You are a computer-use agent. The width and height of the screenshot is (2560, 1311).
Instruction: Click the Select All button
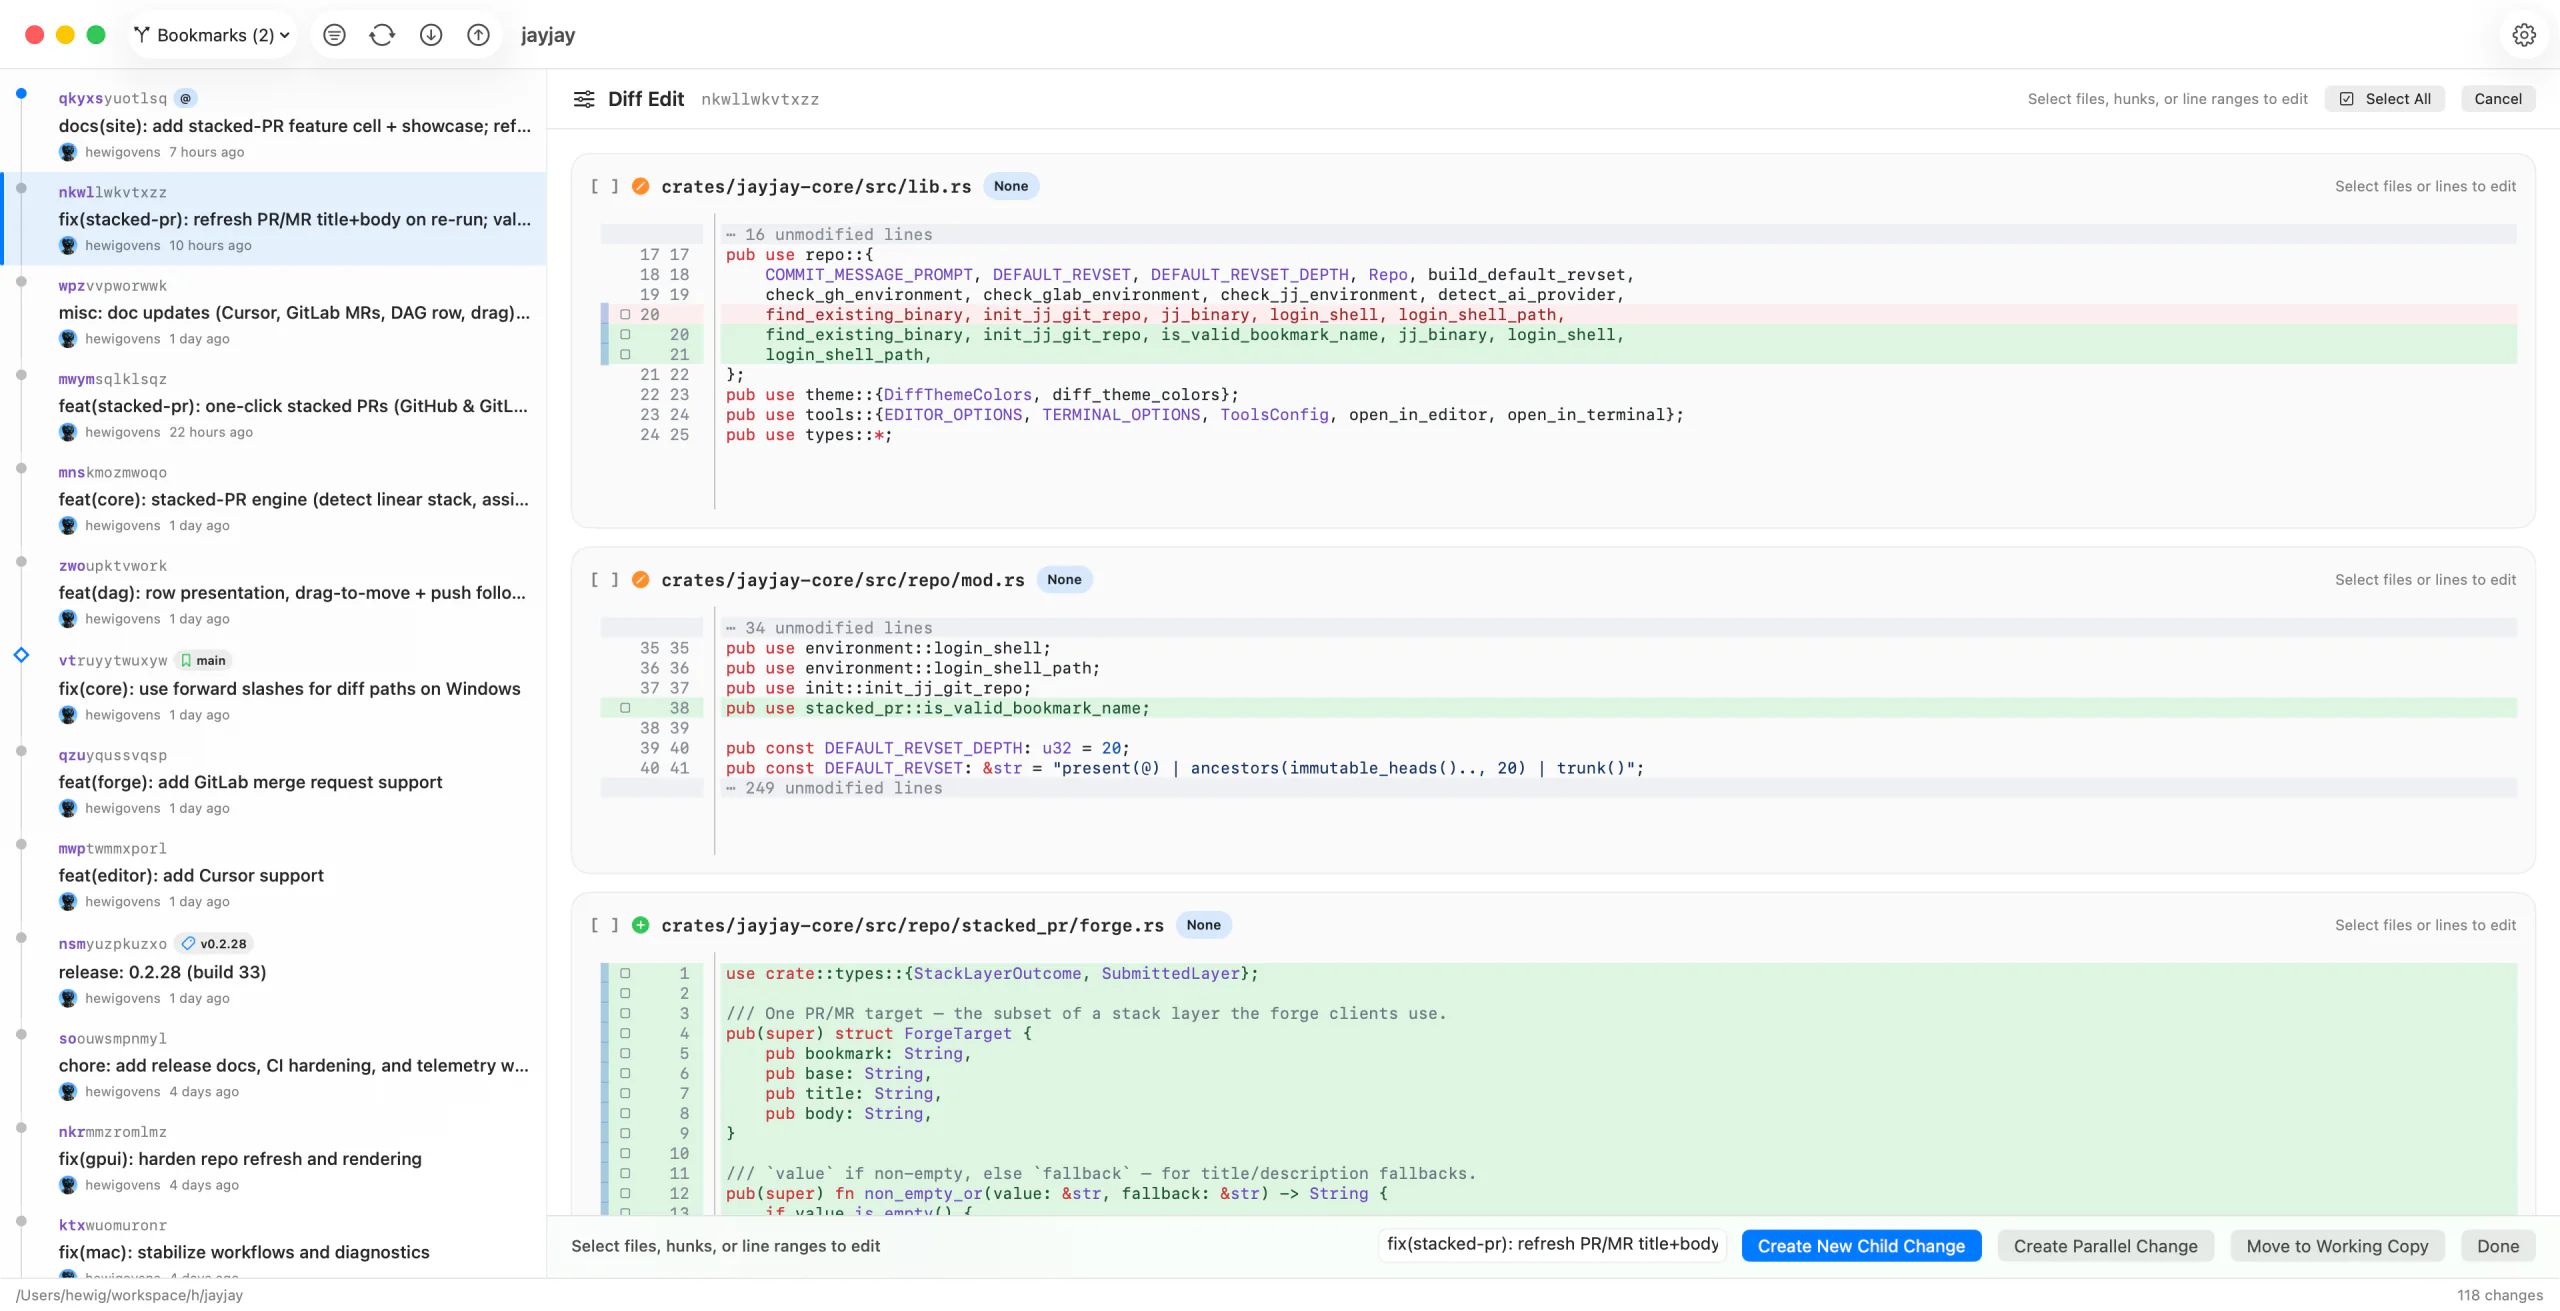[x=2384, y=99]
